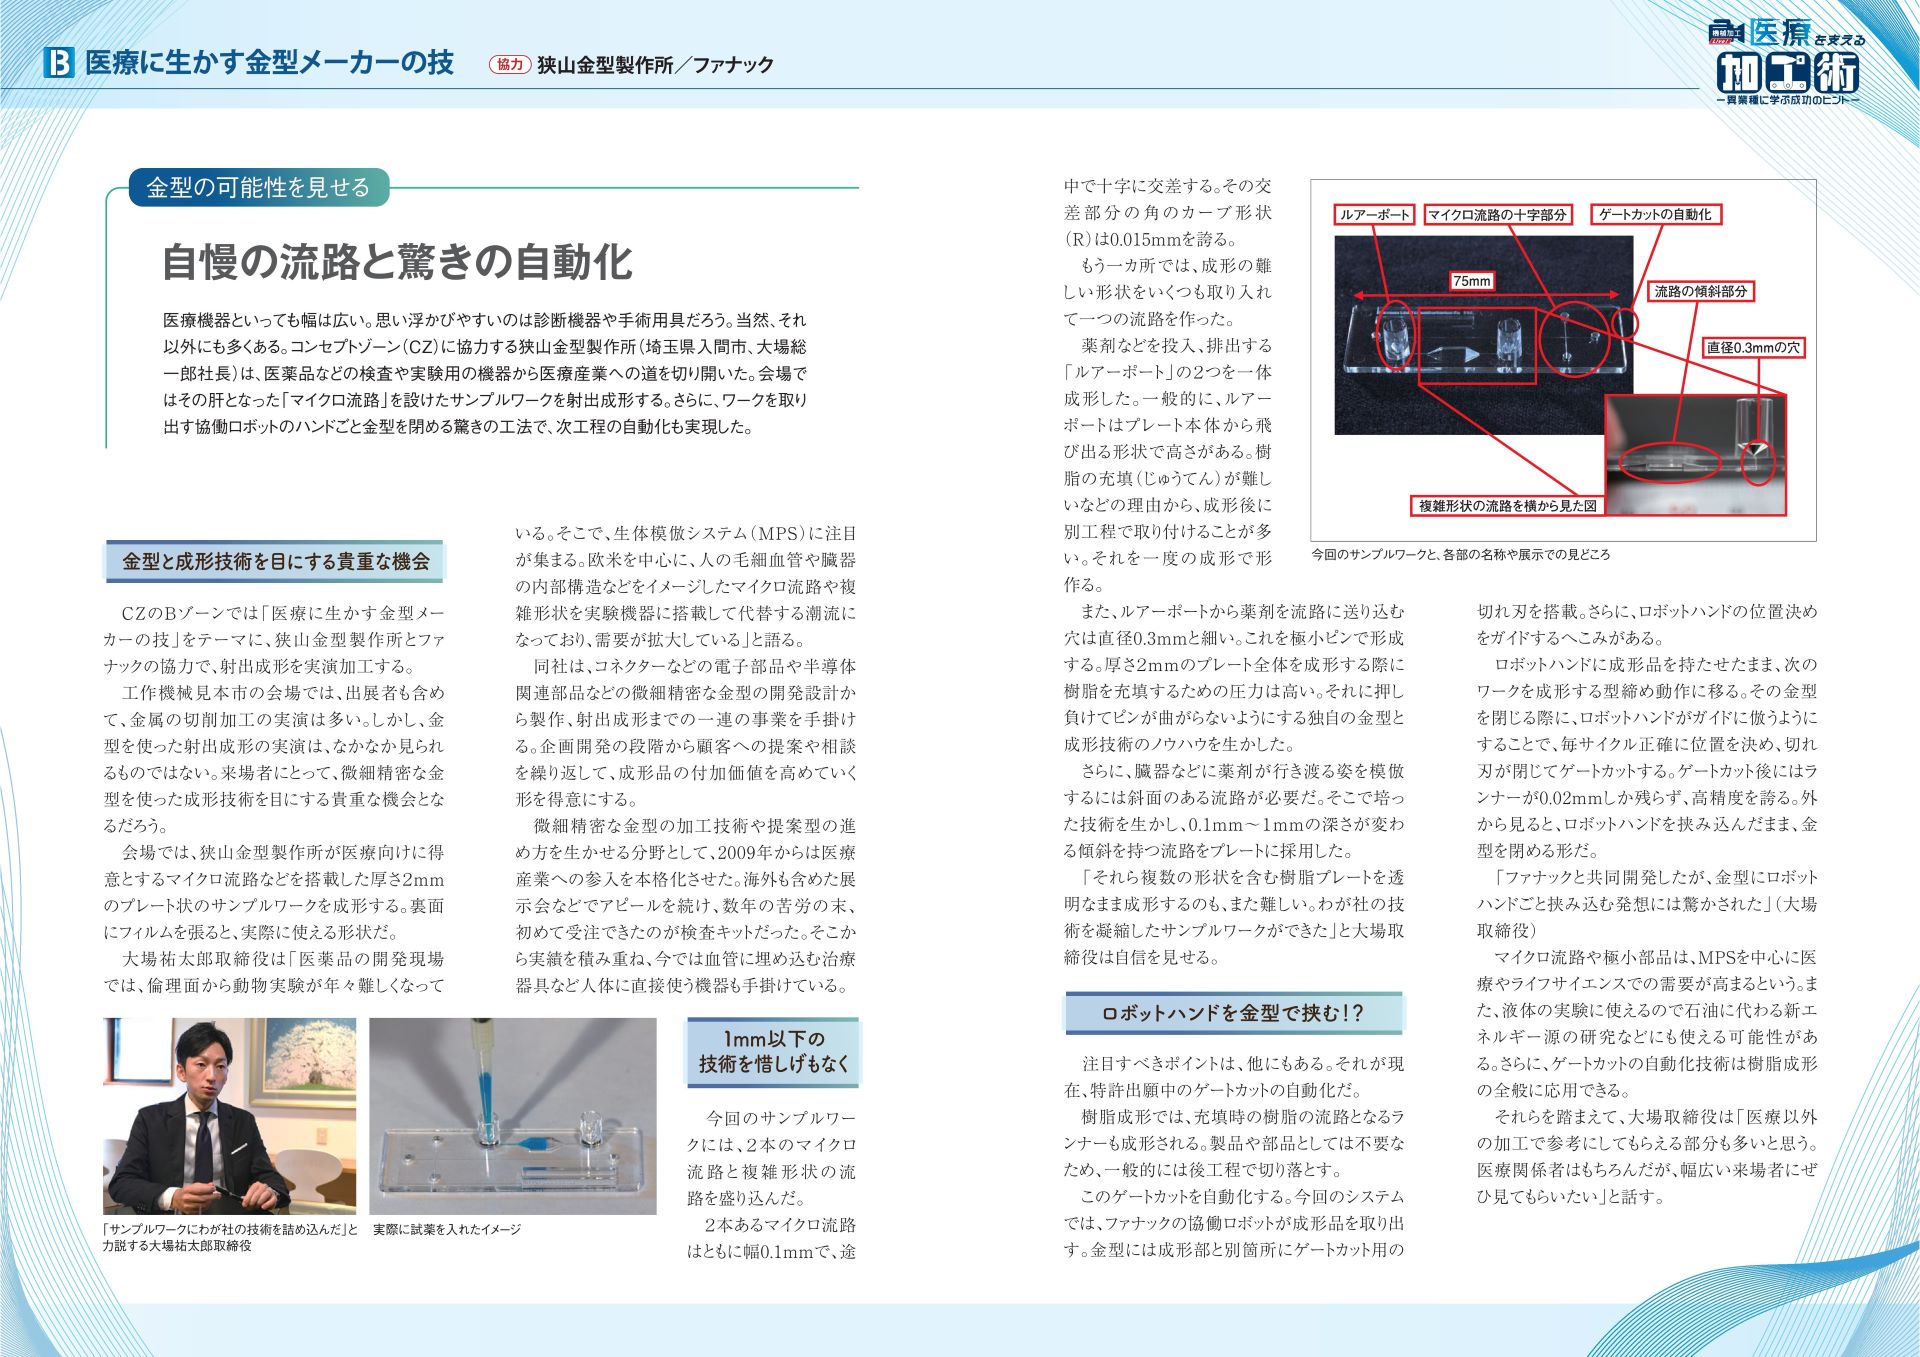Click the 金型の可能性を見せる heading tag
The height and width of the screenshot is (1357, 1920).
click(258, 188)
